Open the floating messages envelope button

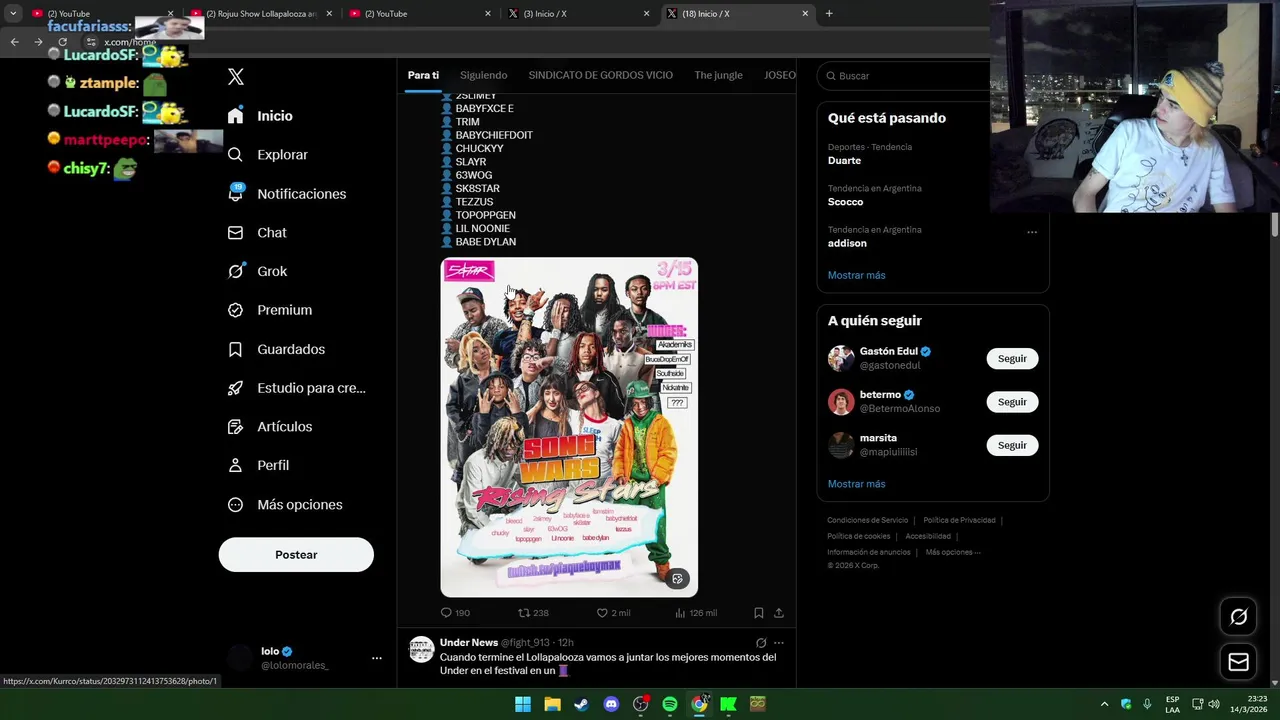tap(1238, 662)
